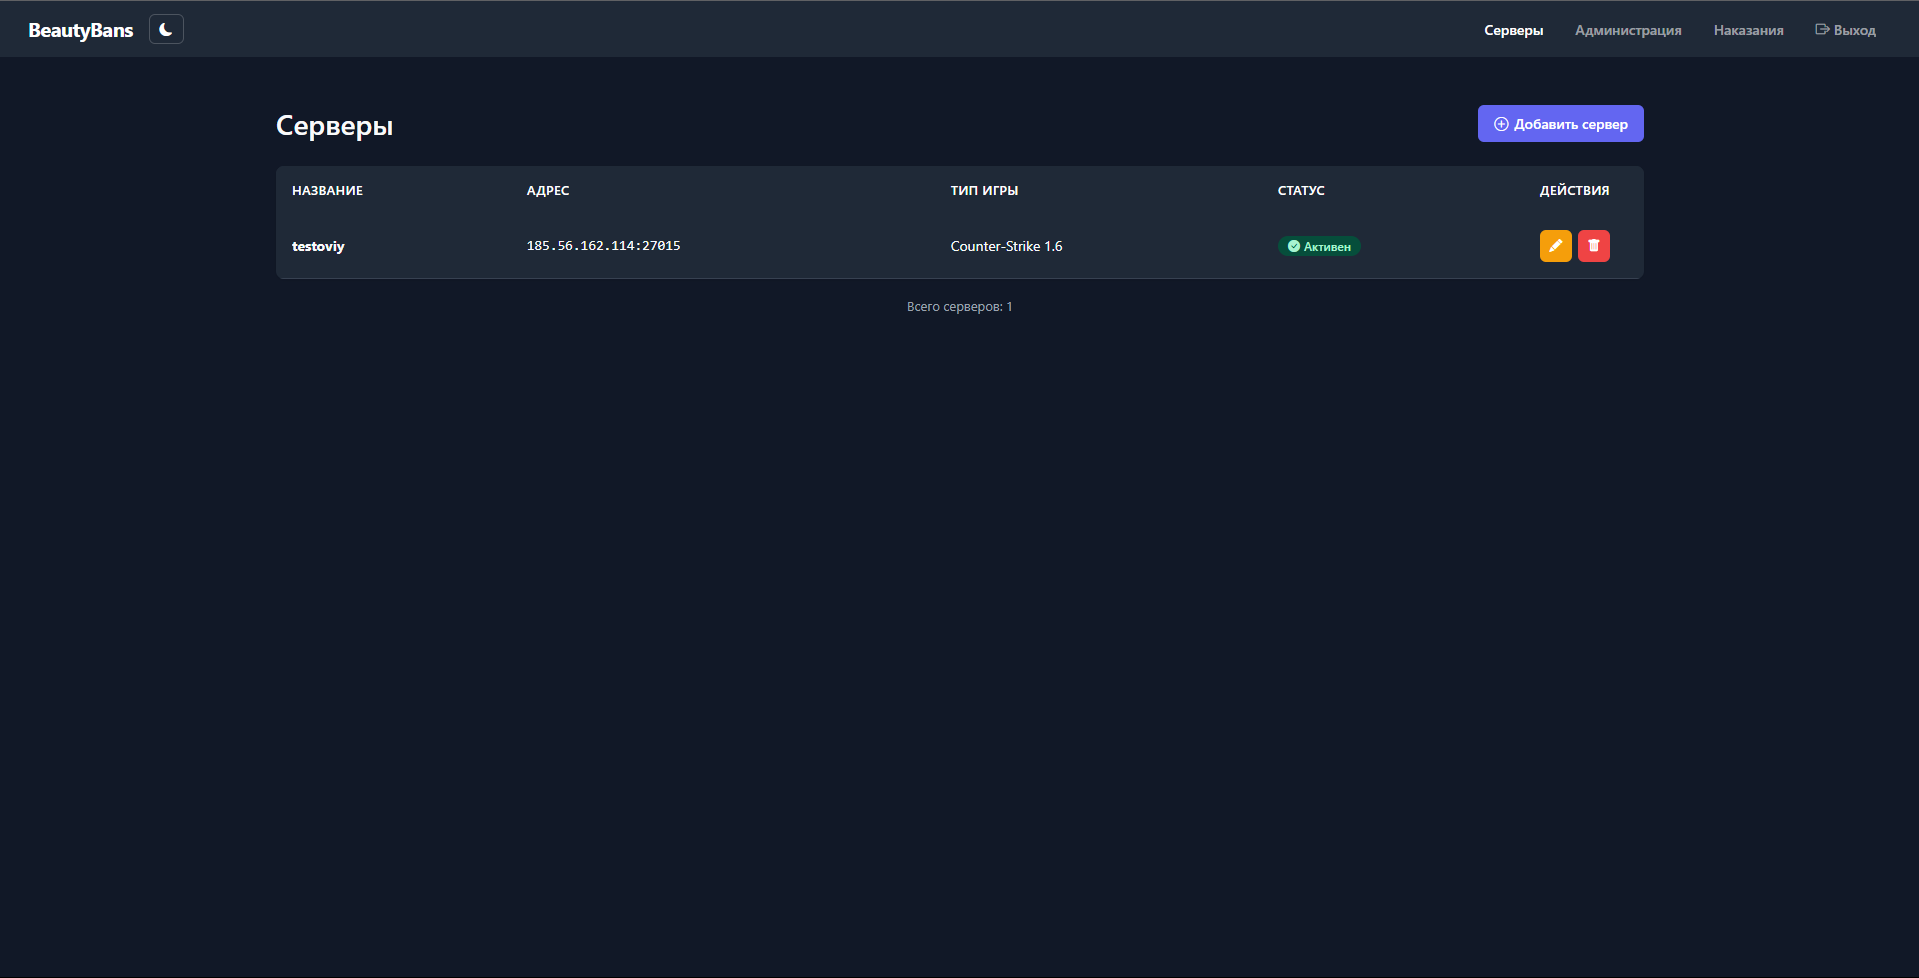This screenshot has width=1919, height=978.
Task: Click the BeautyBans logo
Action: click(81, 30)
